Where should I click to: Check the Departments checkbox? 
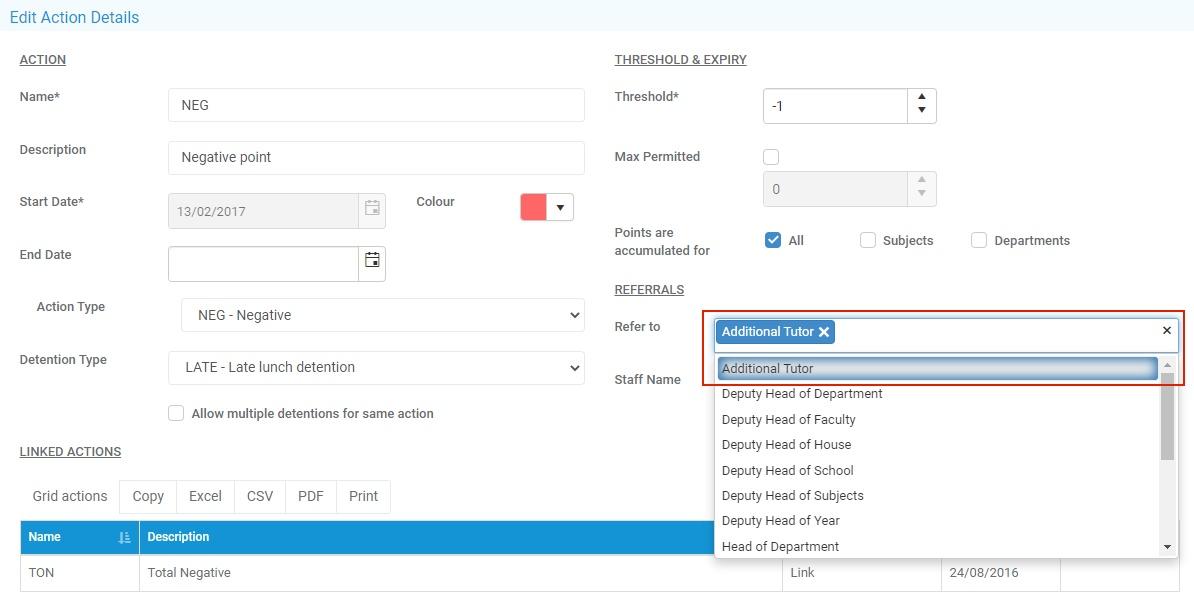pyautogui.click(x=979, y=240)
